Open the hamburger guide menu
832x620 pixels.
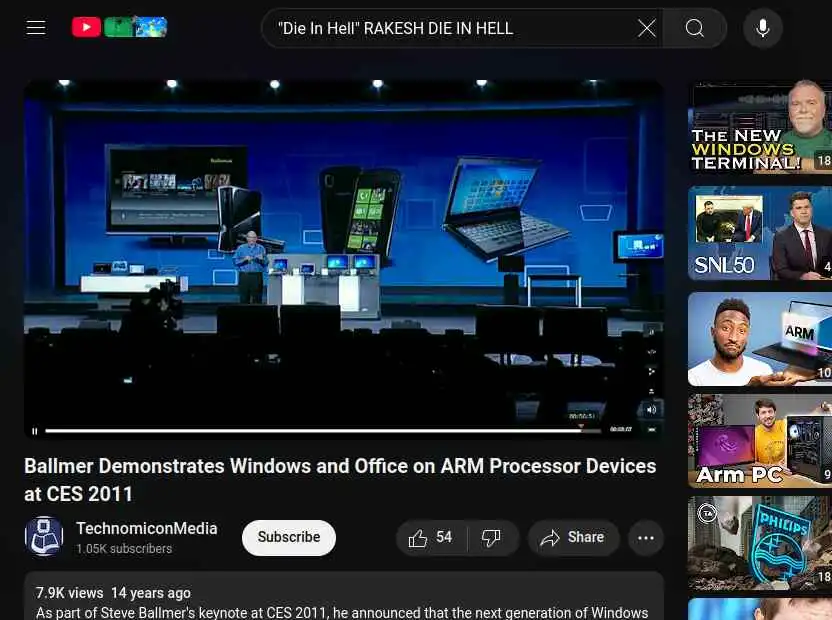point(36,28)
